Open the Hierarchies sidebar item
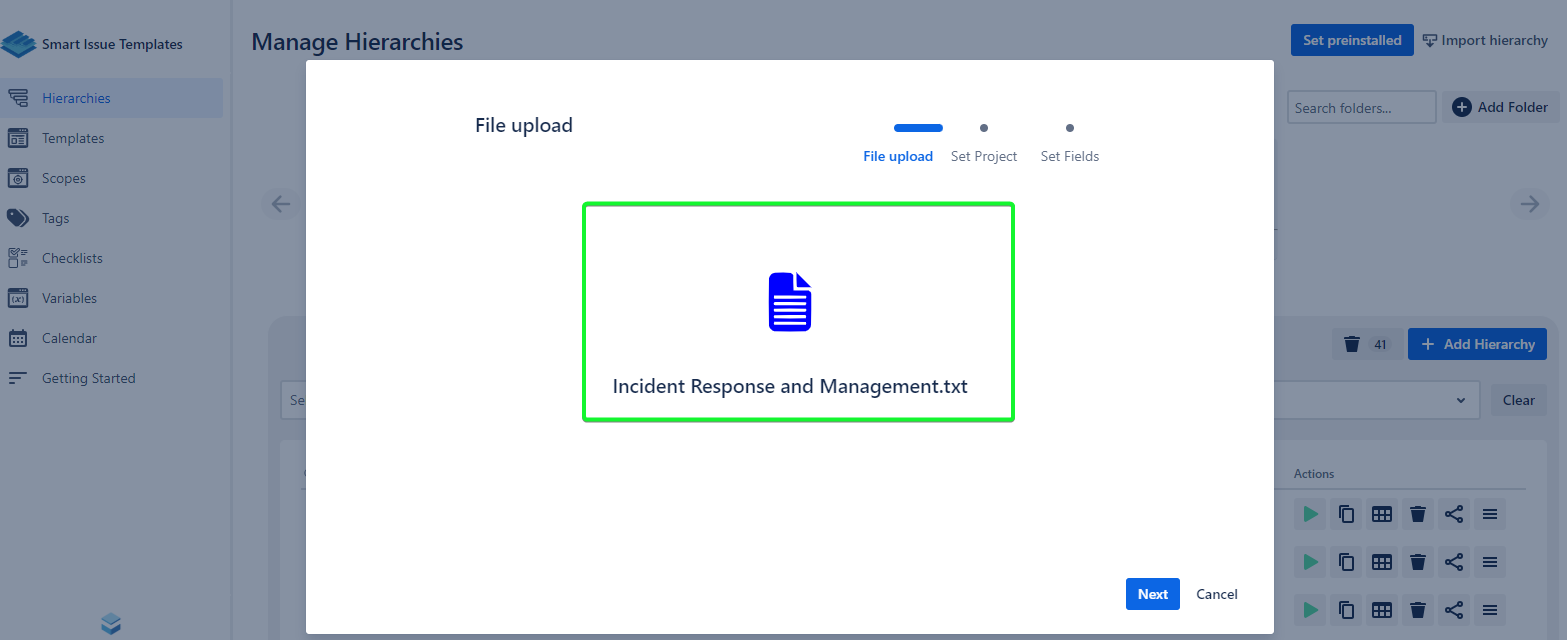1567x640 pixels. (x=76, y=98)
